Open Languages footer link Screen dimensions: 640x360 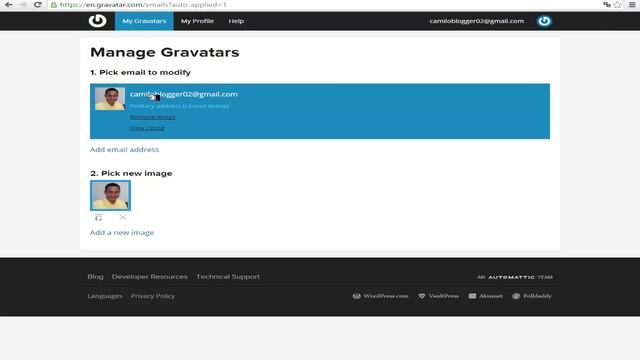click(x=104, y=296)
